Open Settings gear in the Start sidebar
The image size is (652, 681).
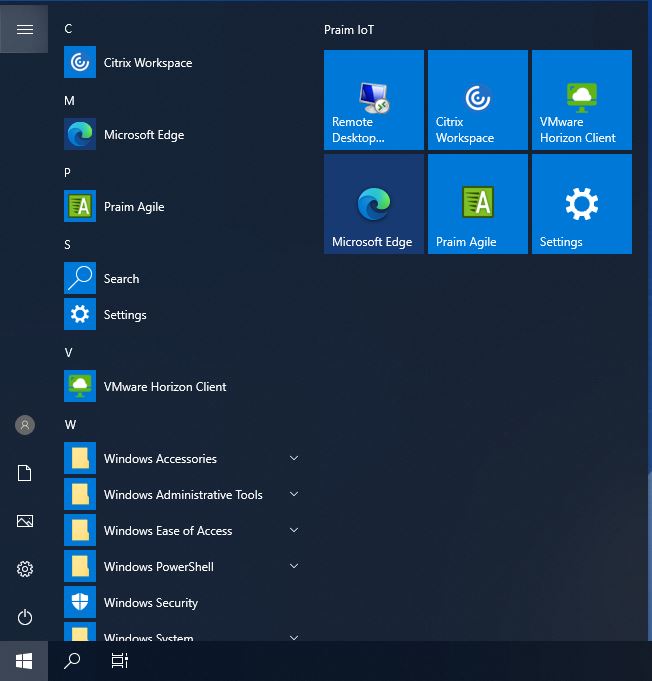click(x=25, y=569)
